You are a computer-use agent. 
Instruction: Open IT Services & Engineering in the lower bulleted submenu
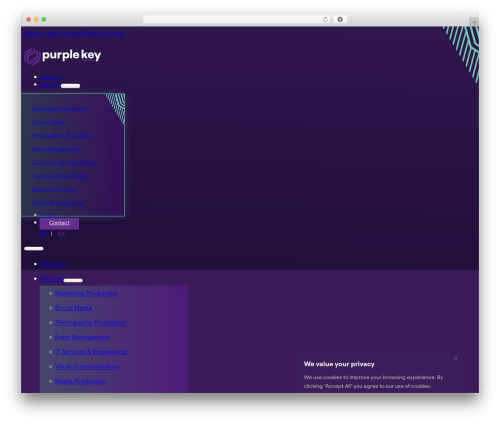pos(91,352)
